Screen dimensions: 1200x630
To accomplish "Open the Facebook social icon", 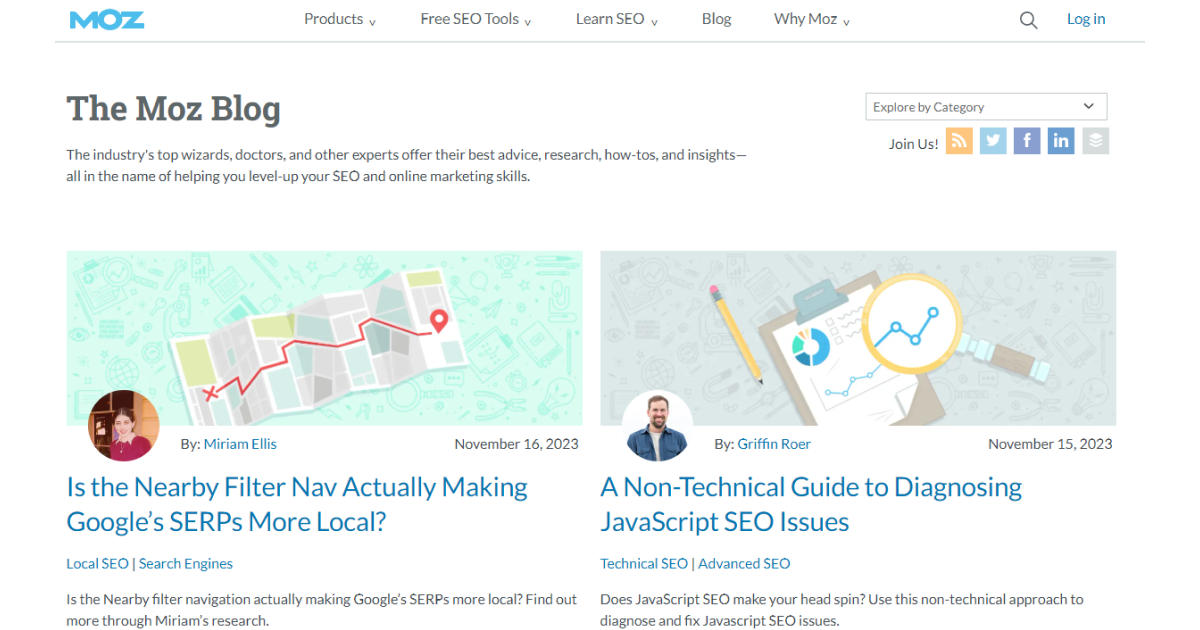I will (1027, 141).
